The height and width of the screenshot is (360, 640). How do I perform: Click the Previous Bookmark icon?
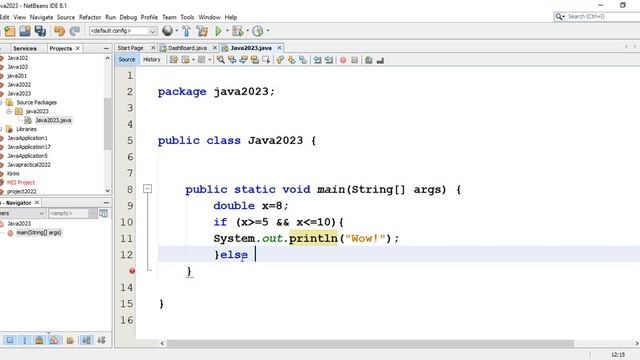(x=280, y=60)
